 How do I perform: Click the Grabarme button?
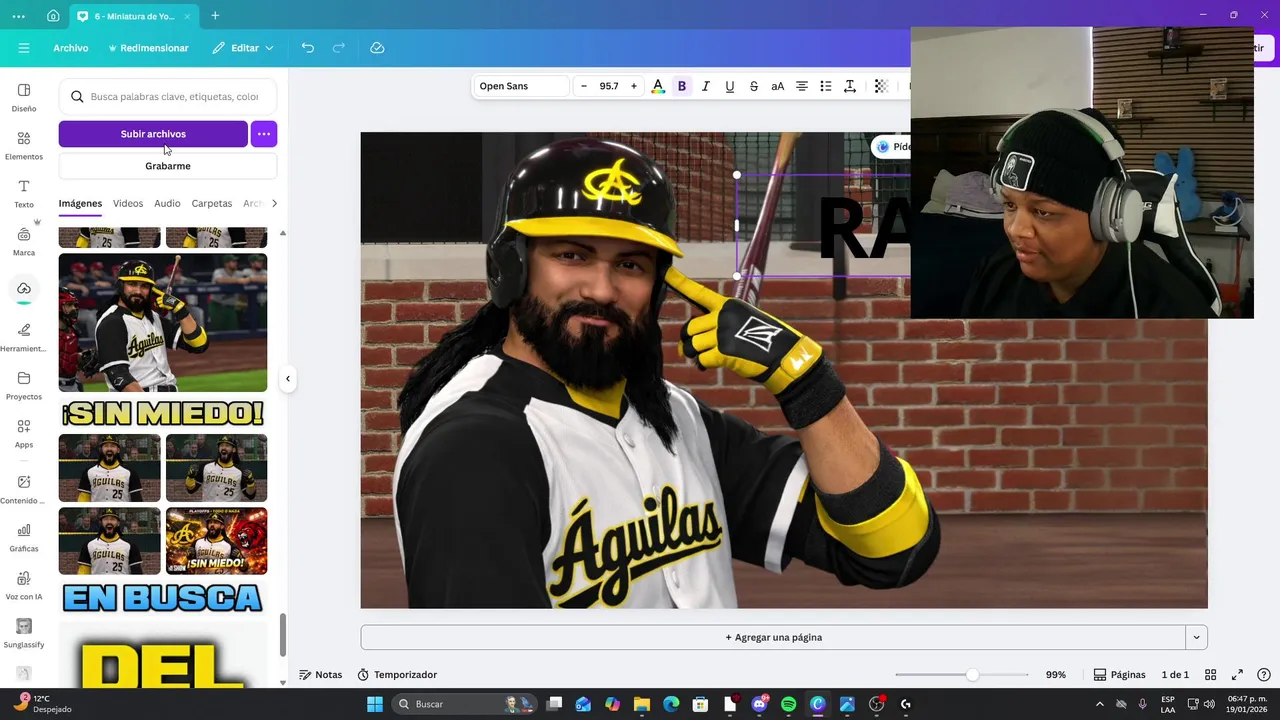[x=168, y=166]
